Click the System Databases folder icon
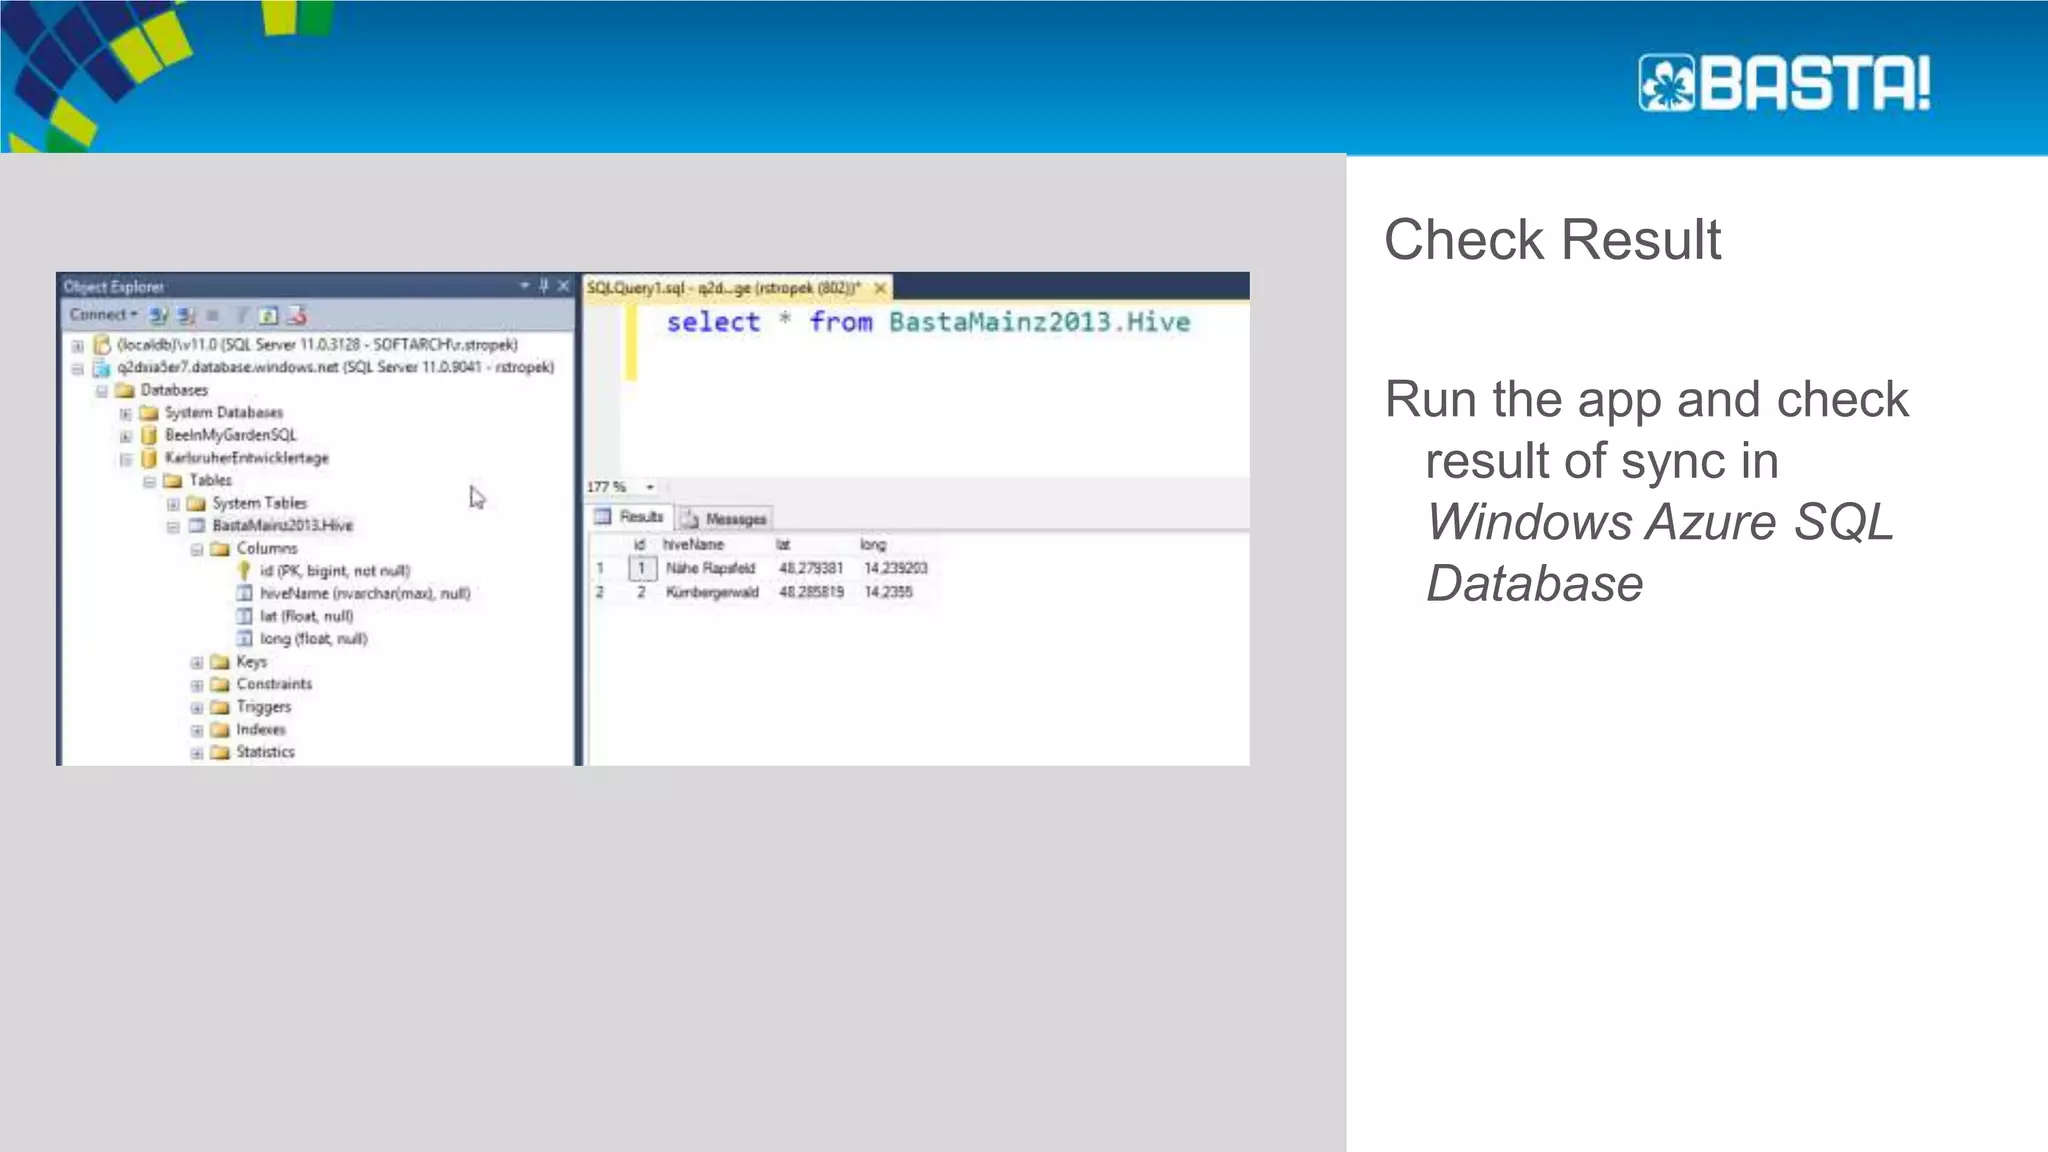 tap(149, 413)
